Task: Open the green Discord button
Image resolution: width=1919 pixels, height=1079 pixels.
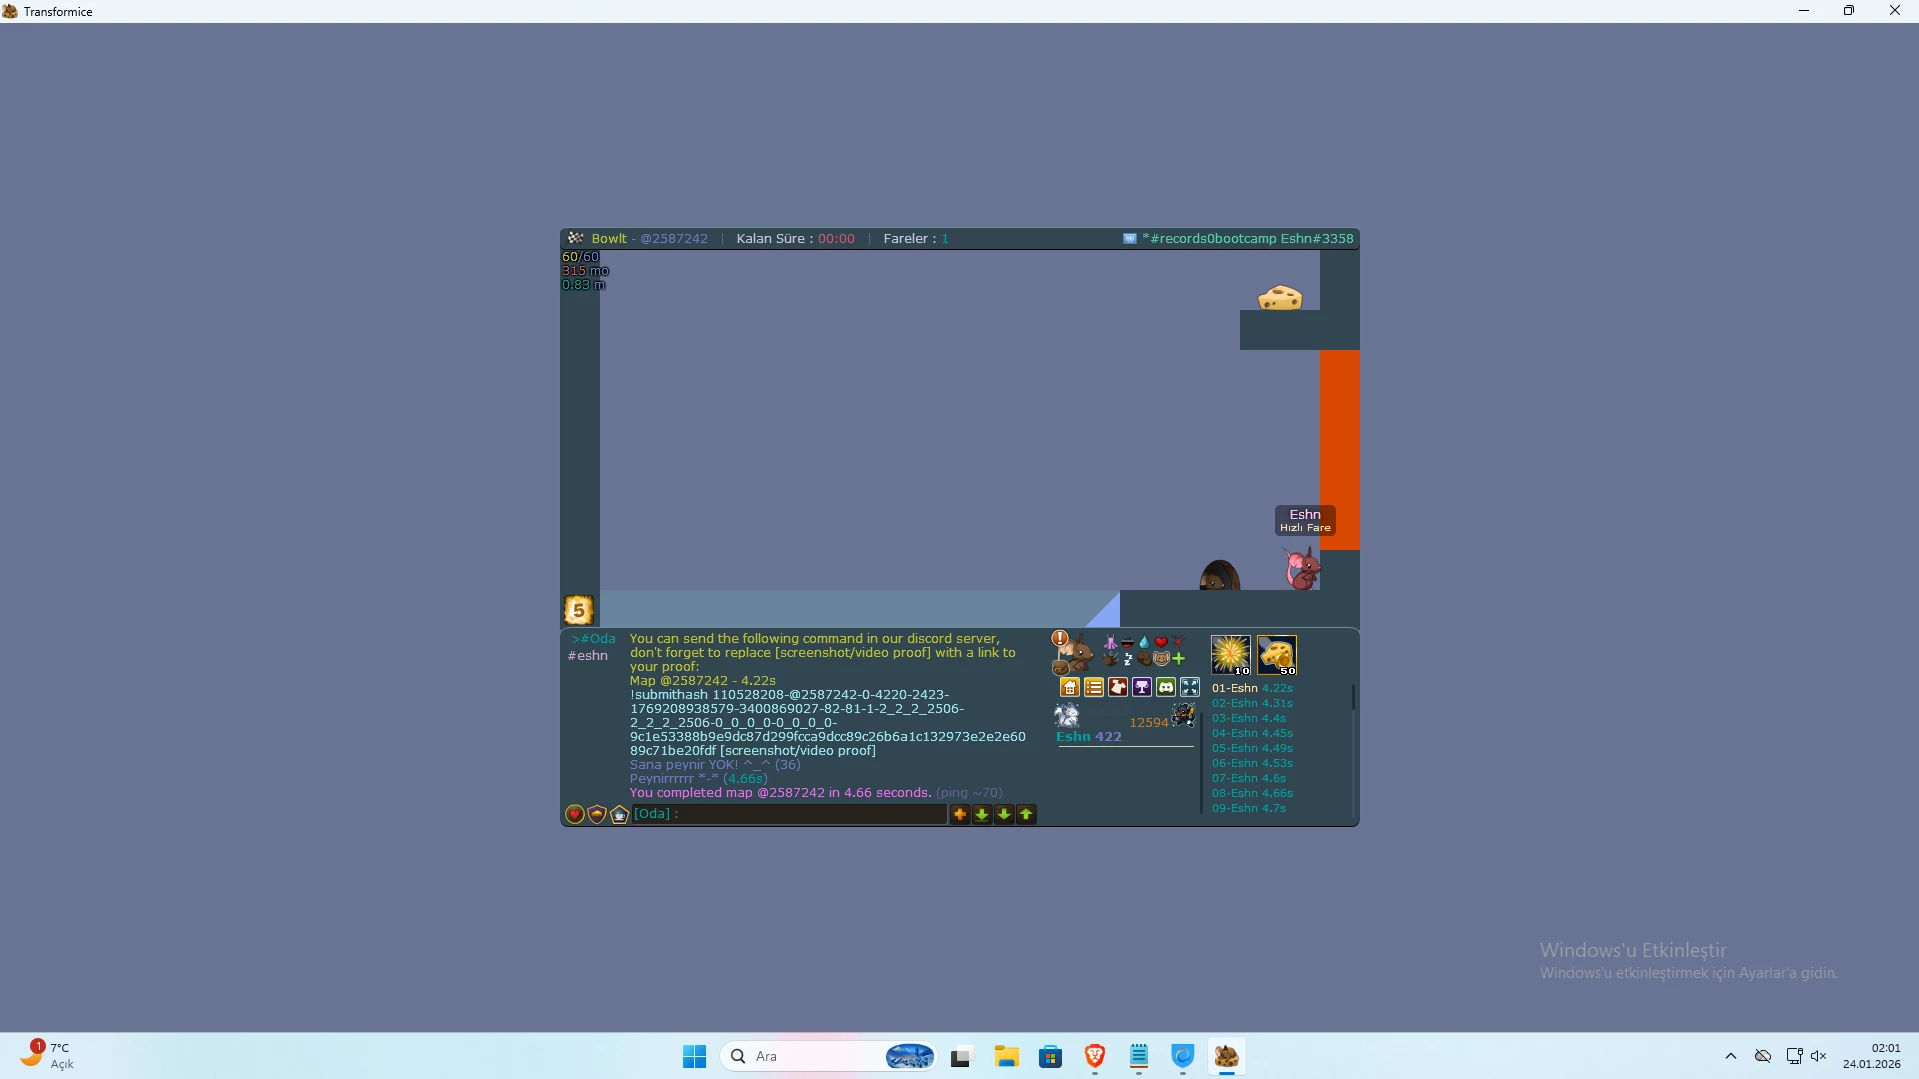Action: pyautogui.click(x=1166, y=687)
